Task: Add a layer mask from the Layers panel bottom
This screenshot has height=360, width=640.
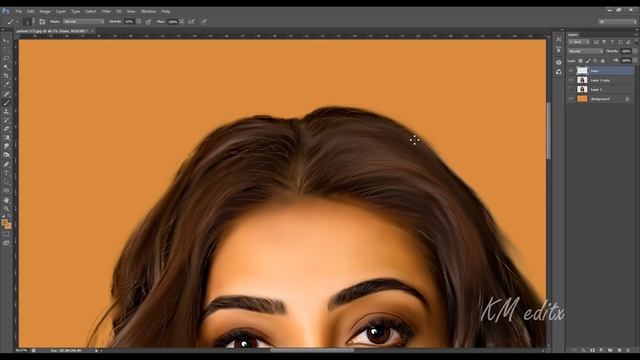Action: pos(592,350)
